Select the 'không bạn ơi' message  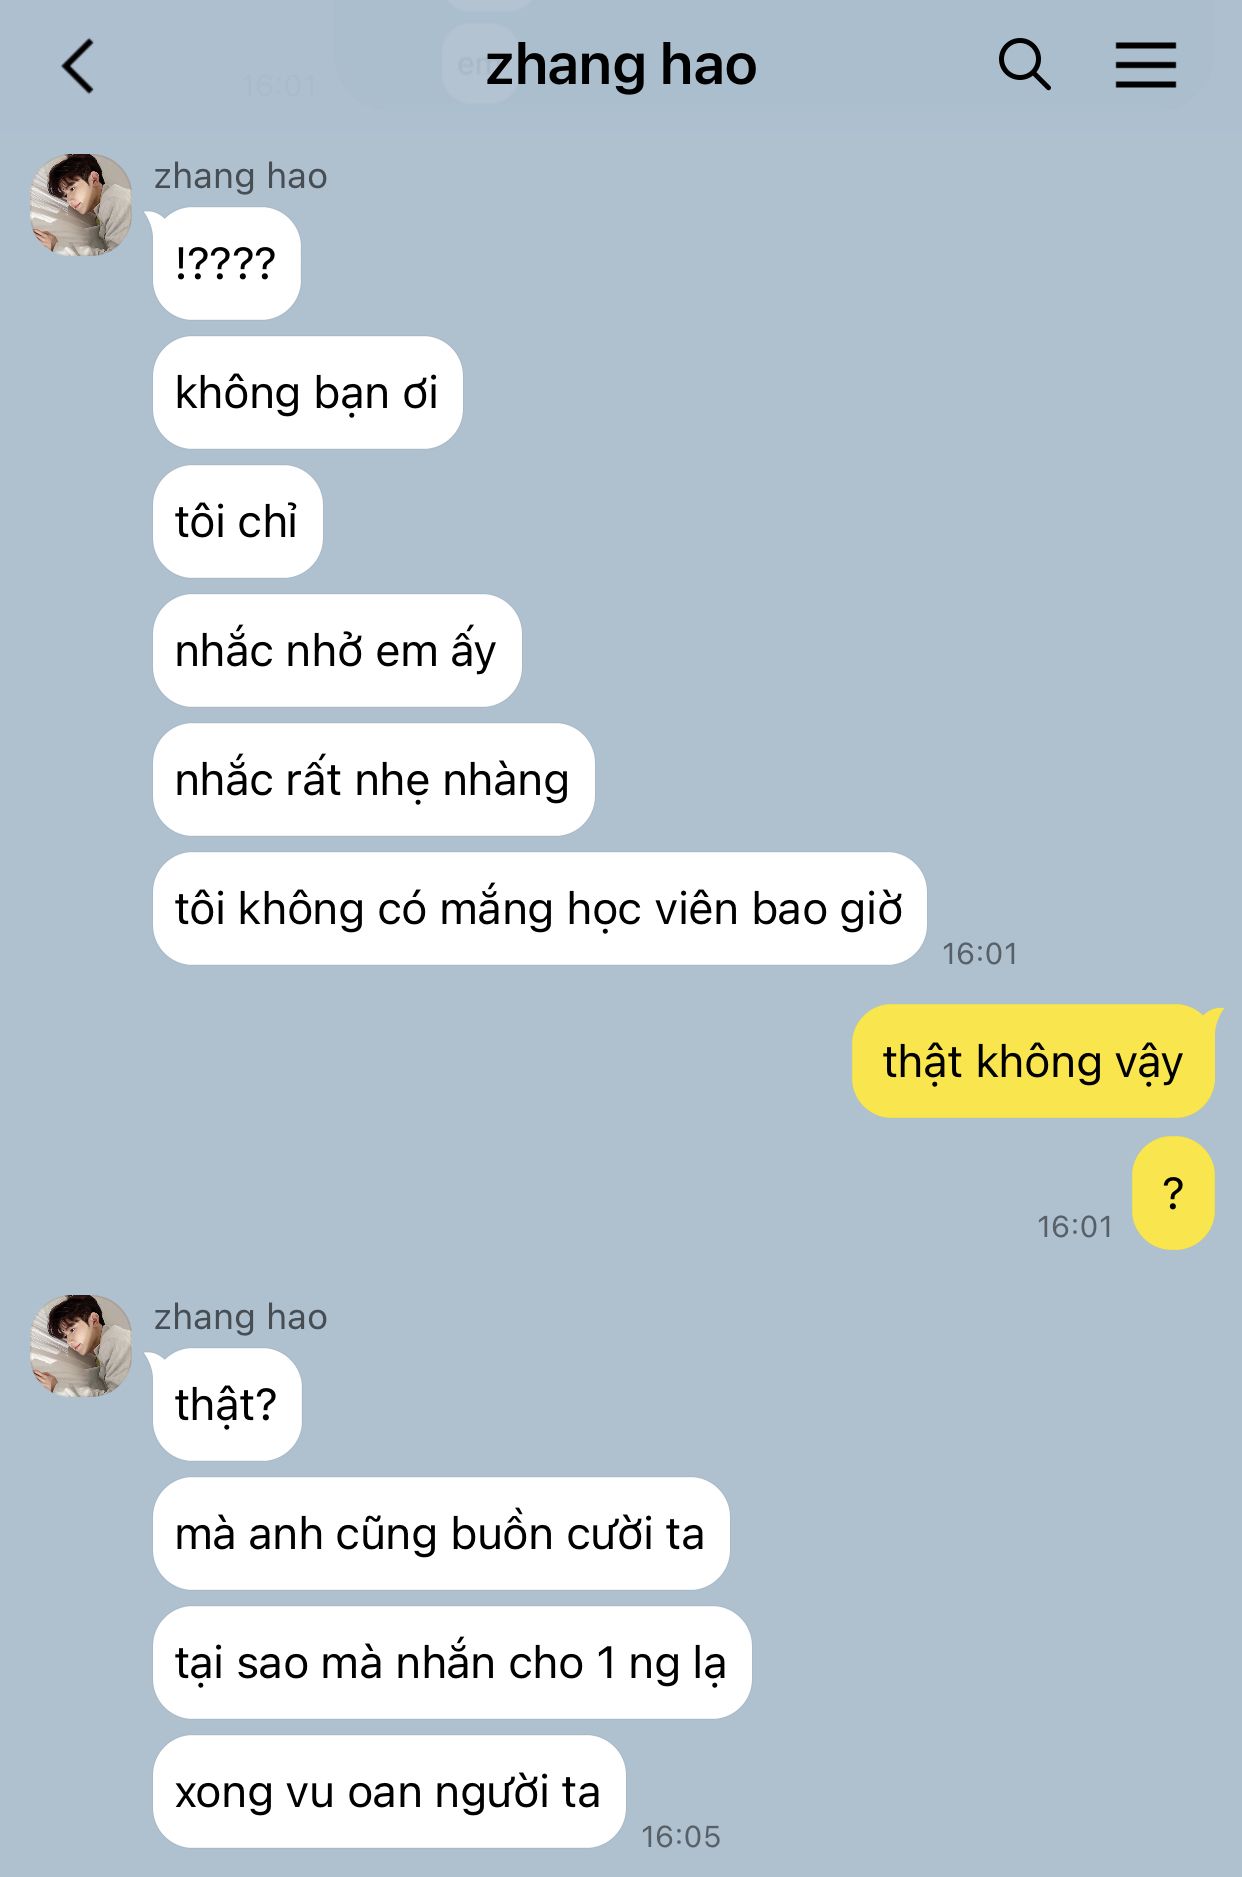tap(307, 393)
